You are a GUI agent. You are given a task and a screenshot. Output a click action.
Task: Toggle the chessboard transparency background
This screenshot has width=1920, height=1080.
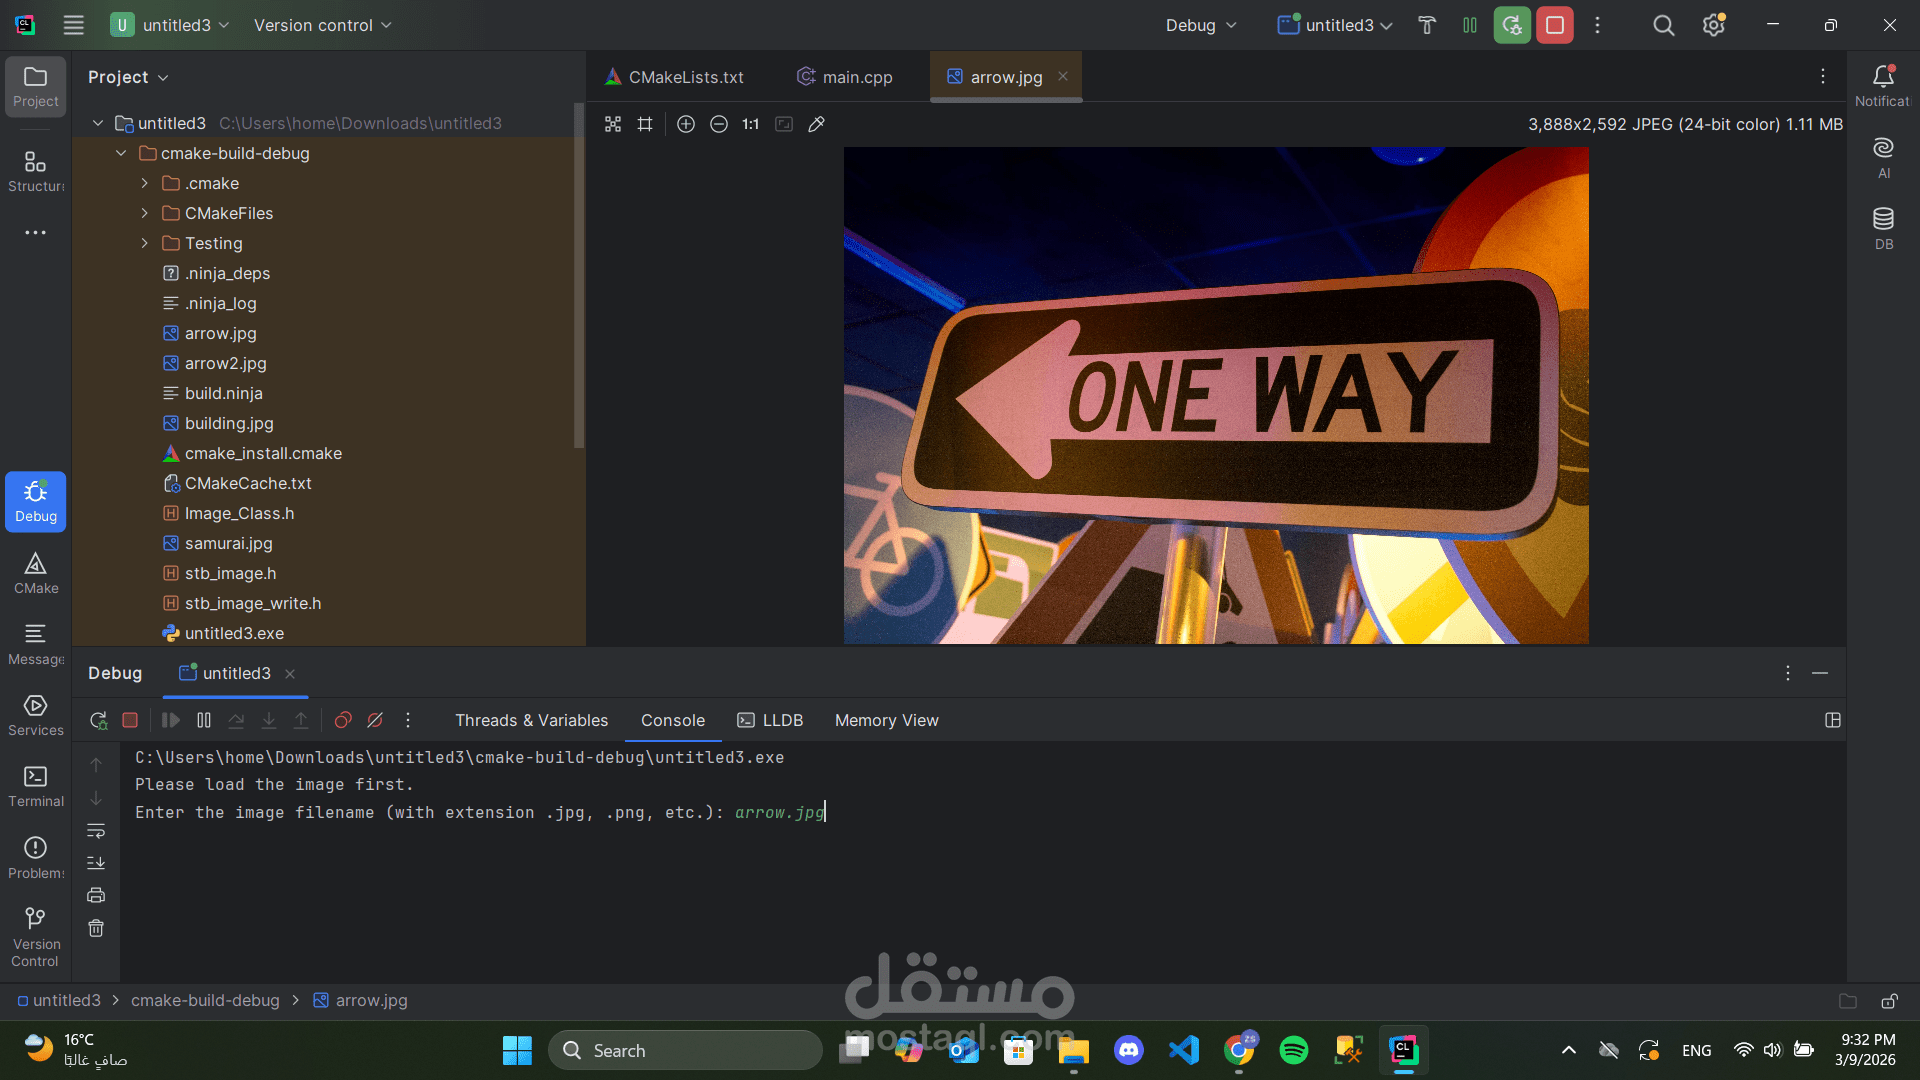[x=613, y=124]
